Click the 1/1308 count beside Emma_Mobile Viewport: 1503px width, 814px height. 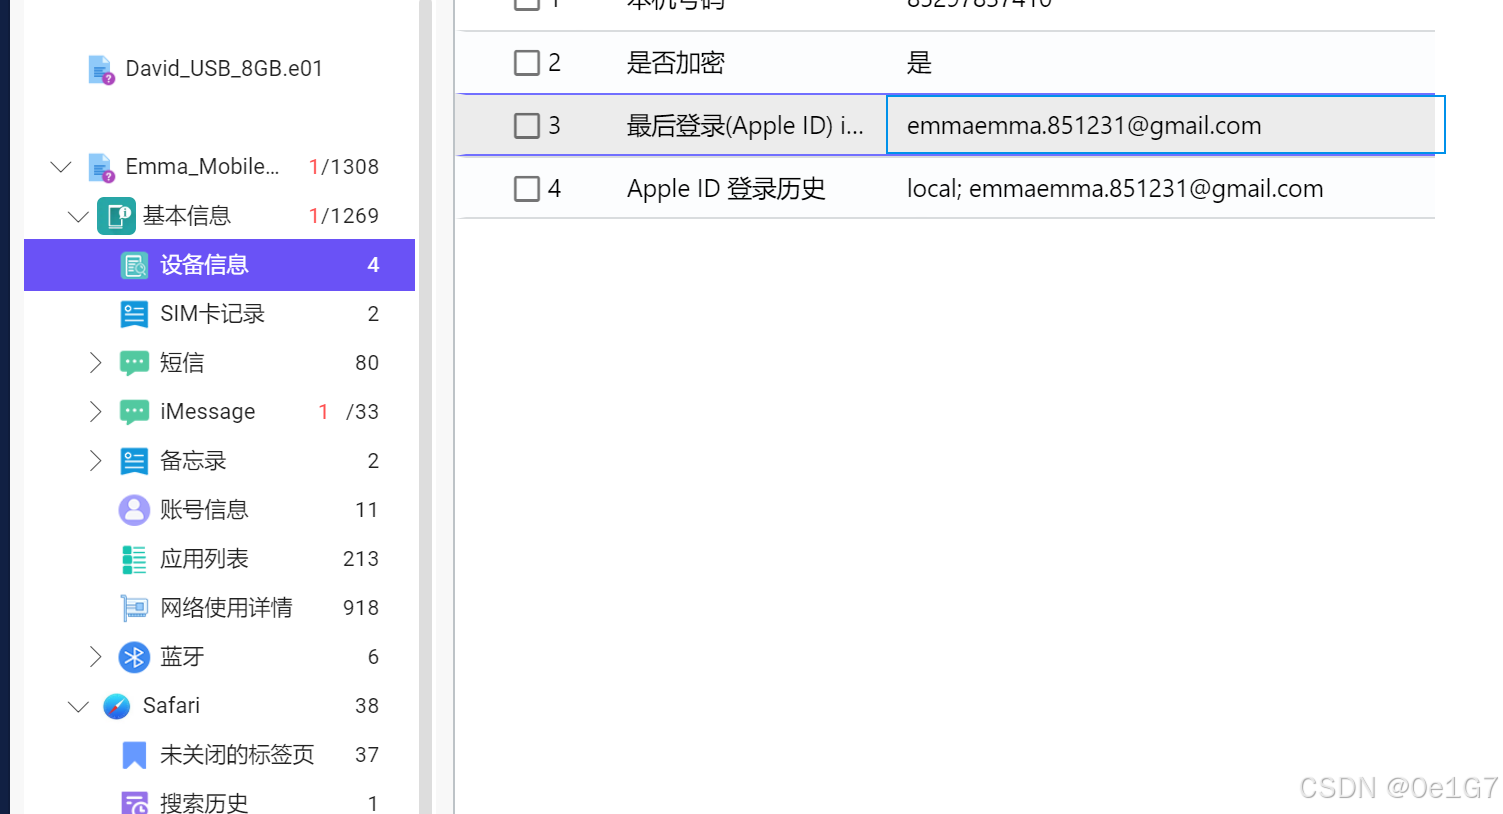click(344, 167)
